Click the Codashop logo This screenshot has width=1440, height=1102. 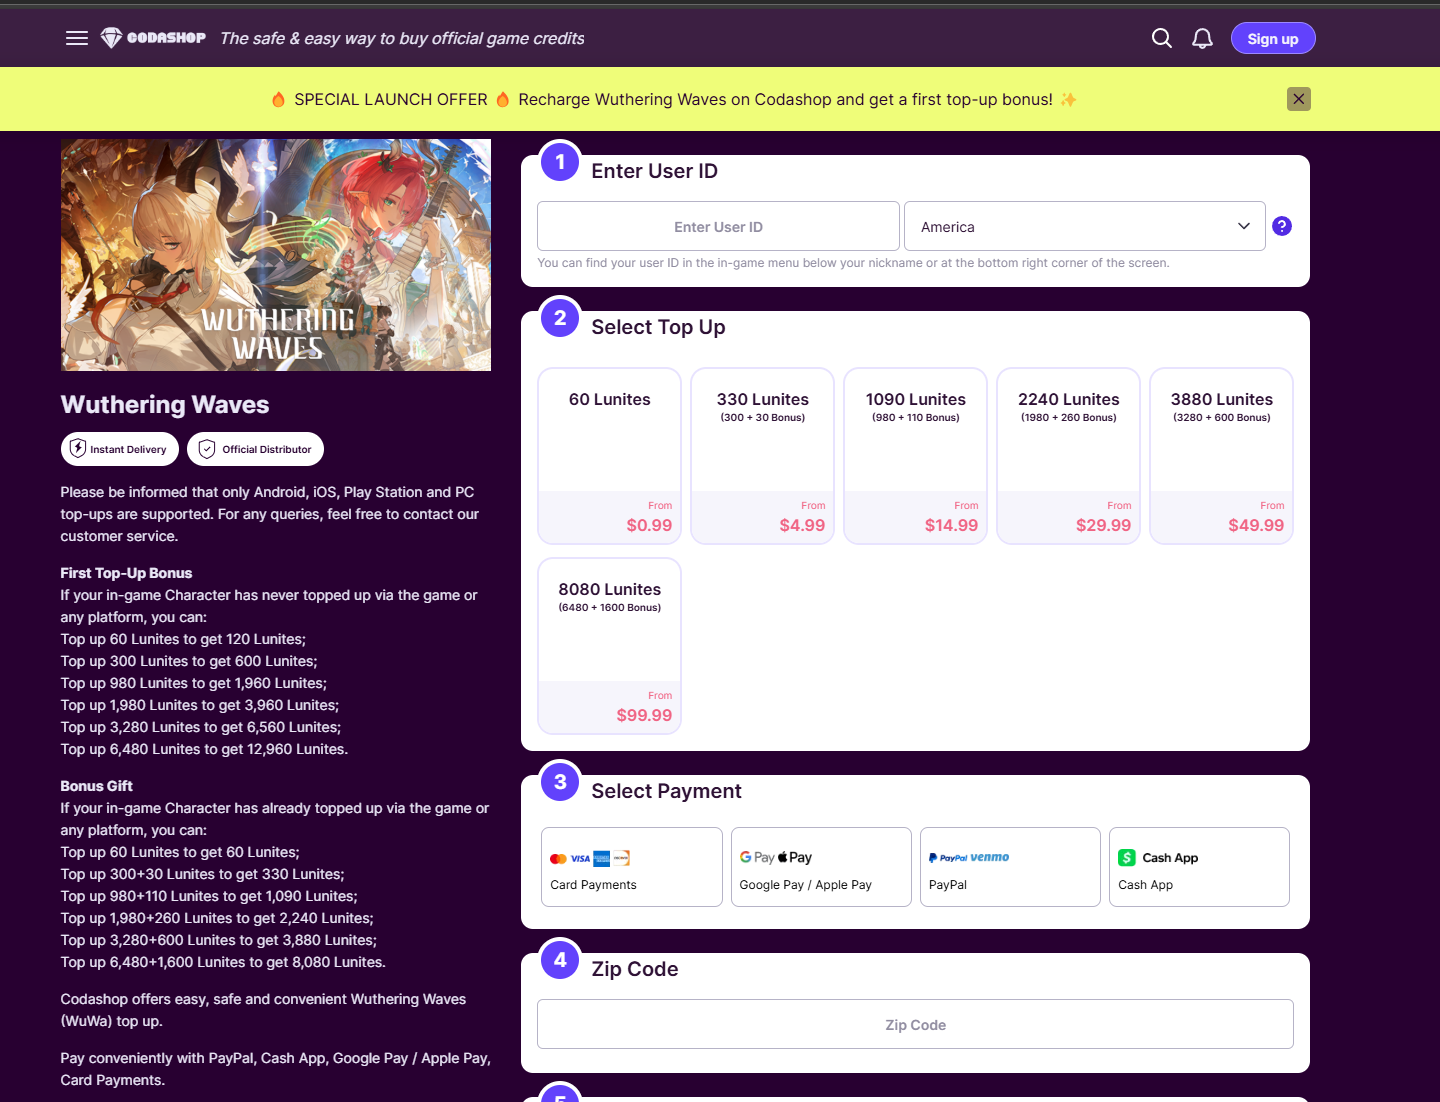pyautogui.click(x=153, y=38)
